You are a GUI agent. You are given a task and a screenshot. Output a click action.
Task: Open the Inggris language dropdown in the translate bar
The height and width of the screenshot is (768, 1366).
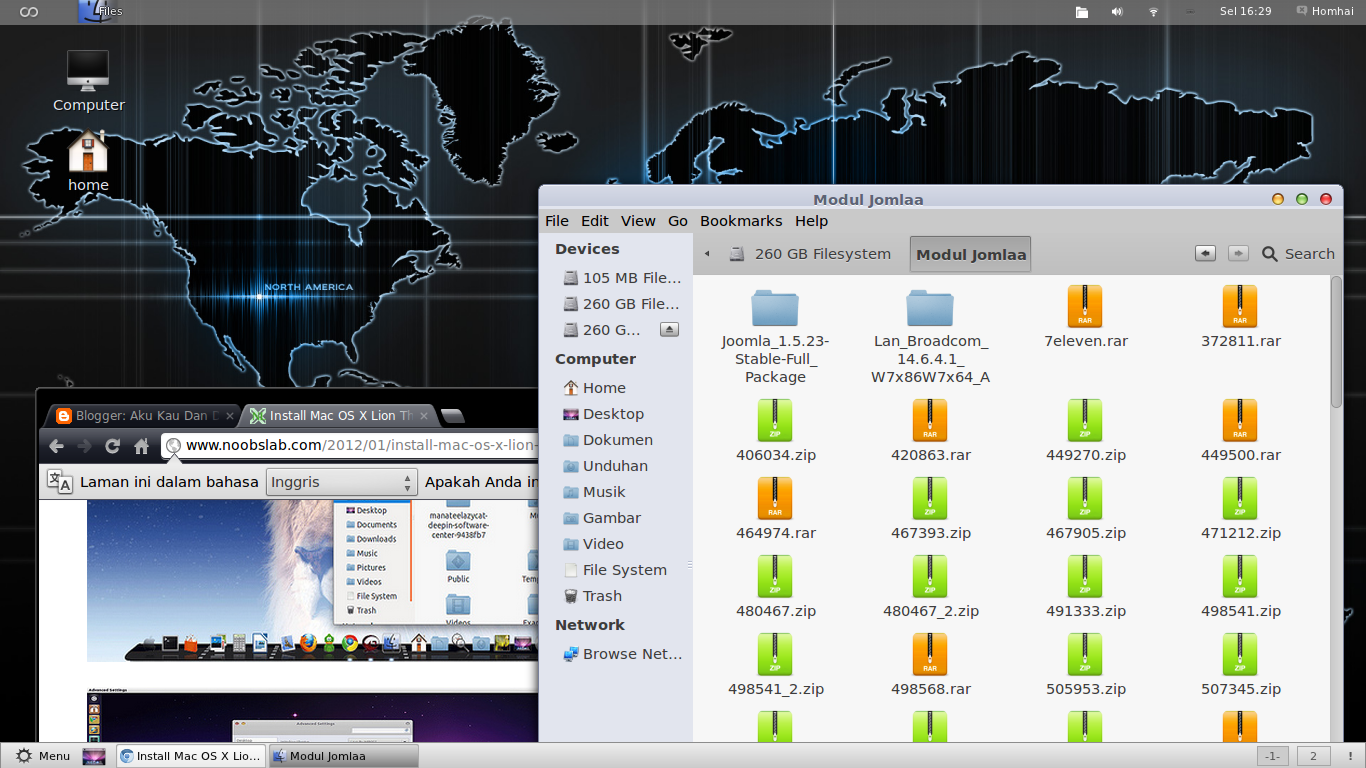click(x=341, y=481)
